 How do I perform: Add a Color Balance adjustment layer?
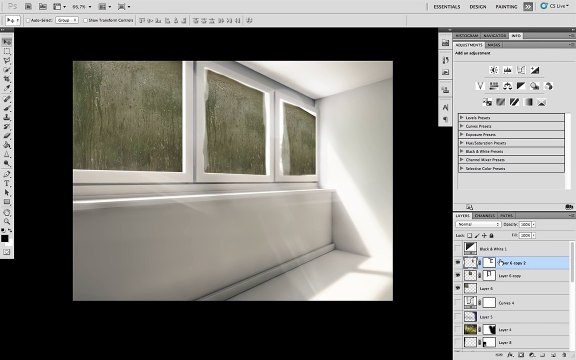pyautogui.click(x=507, y=86)
